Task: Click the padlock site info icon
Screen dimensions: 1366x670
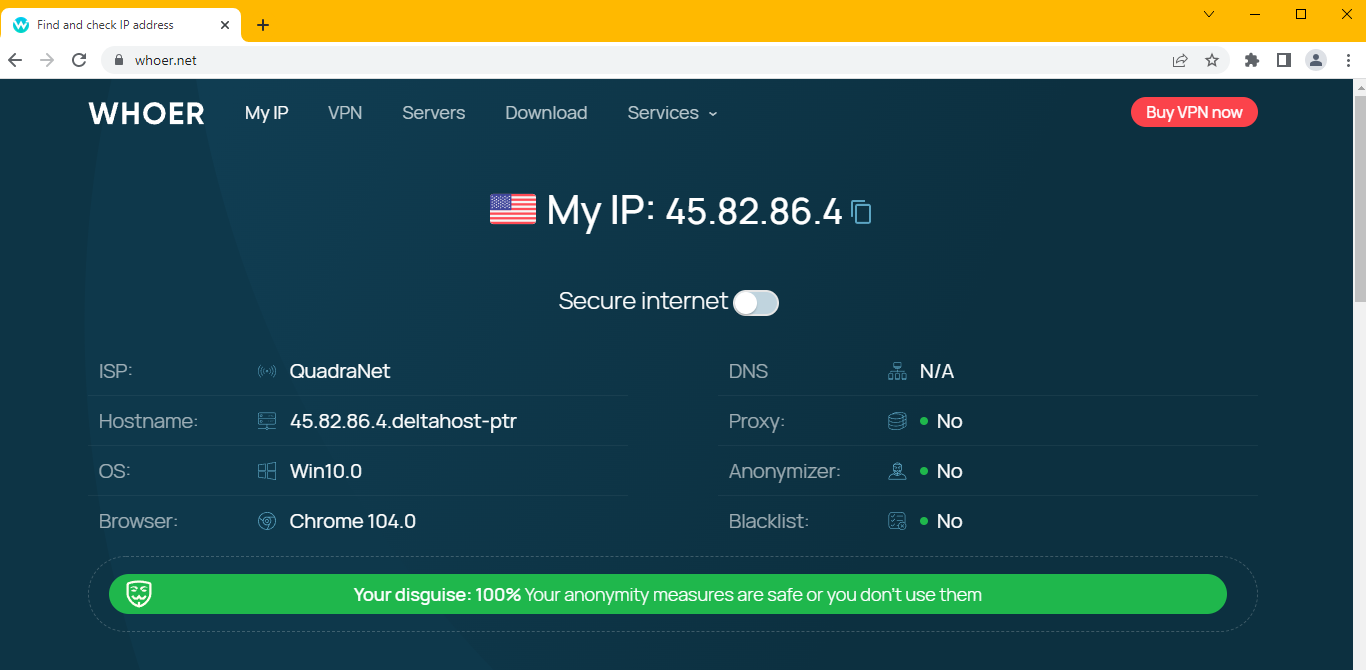Action: point(120,60)
